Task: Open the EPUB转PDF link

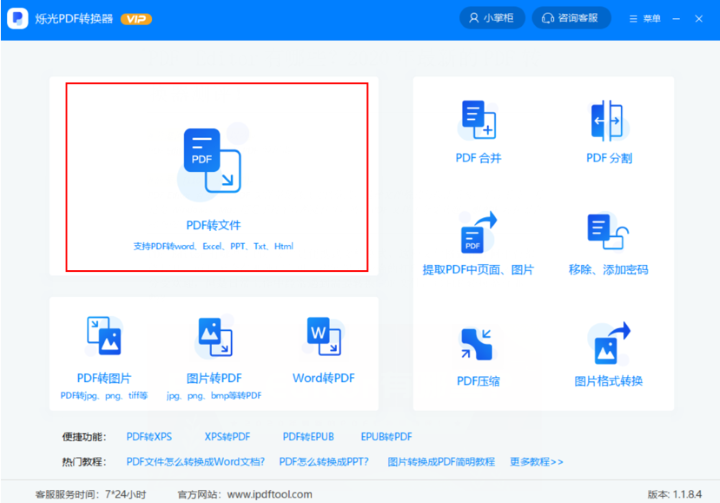Action: click(x=386, y=437)
